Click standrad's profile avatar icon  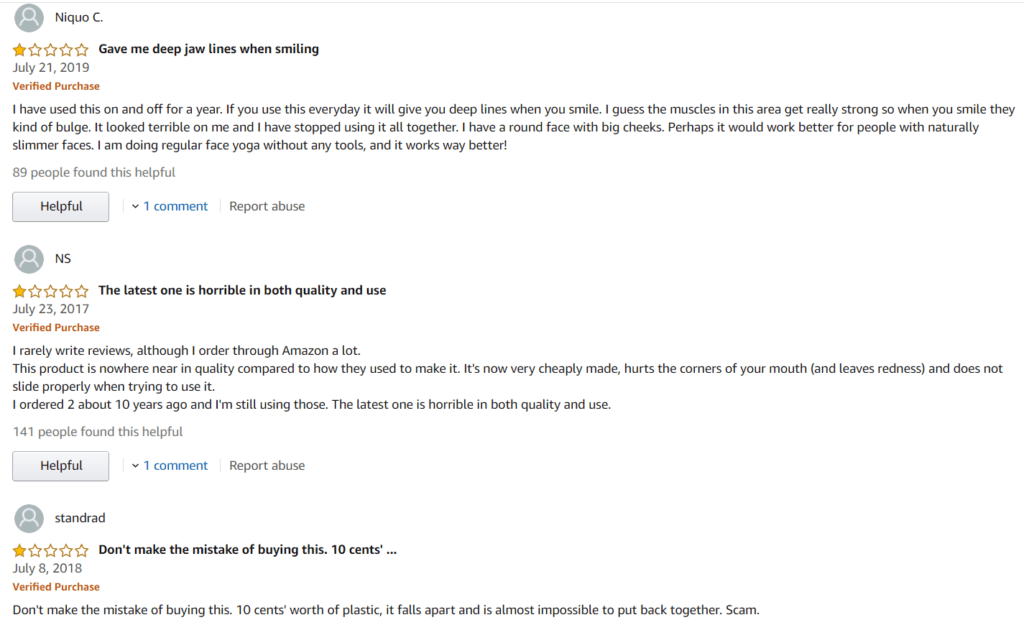[29, 517]
